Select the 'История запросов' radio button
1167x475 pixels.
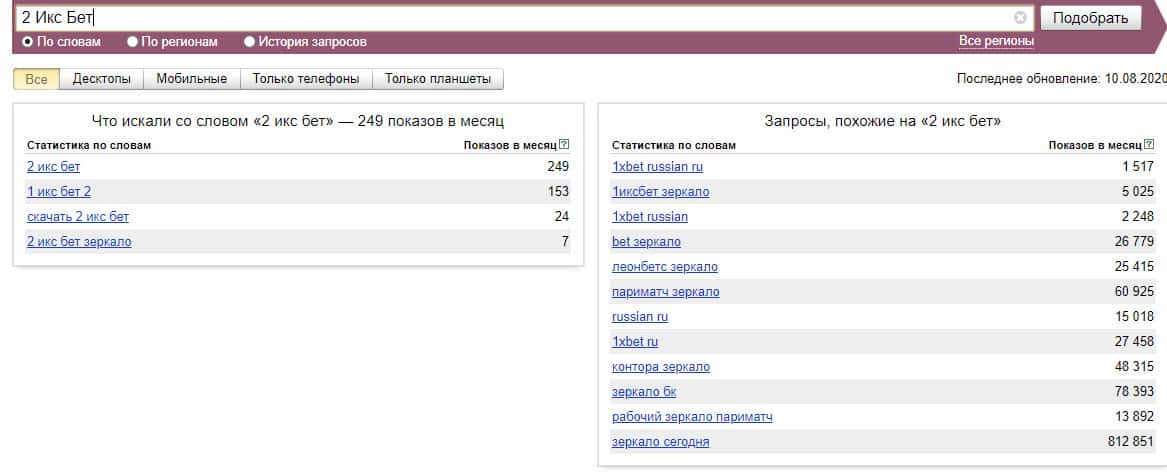coord(249,42)
